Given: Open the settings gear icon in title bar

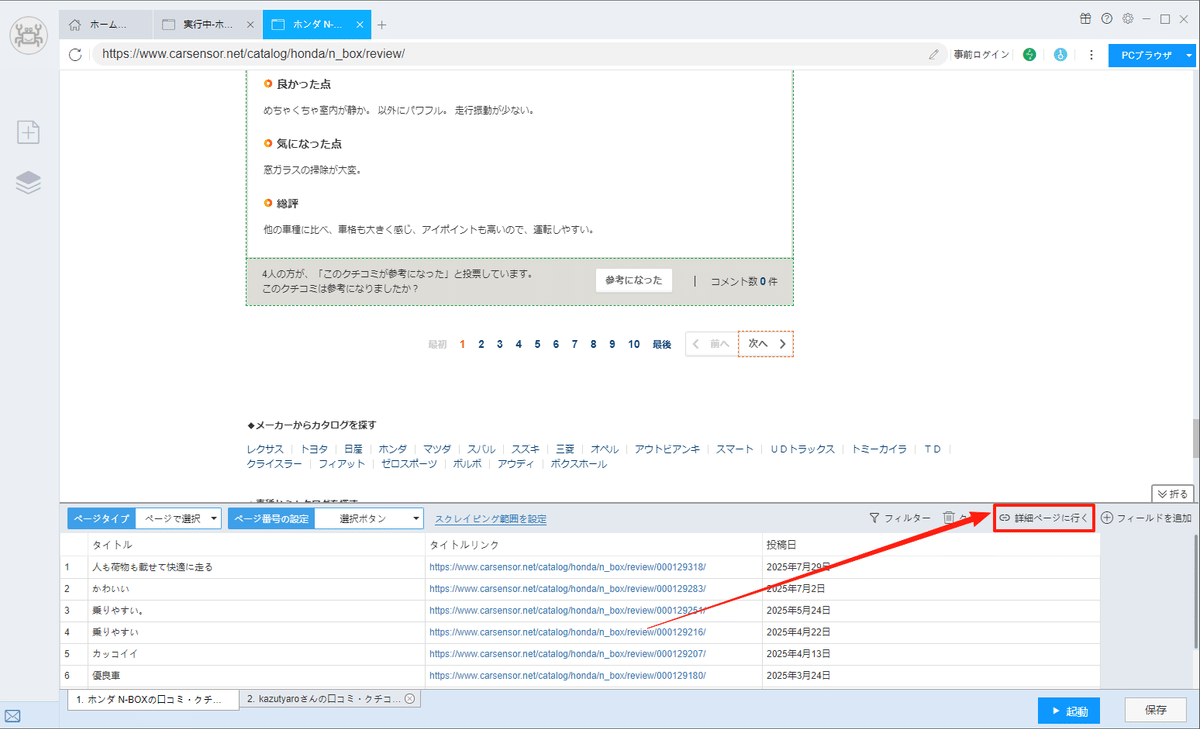Looking at the screenshot, I should pos(1128,19).
